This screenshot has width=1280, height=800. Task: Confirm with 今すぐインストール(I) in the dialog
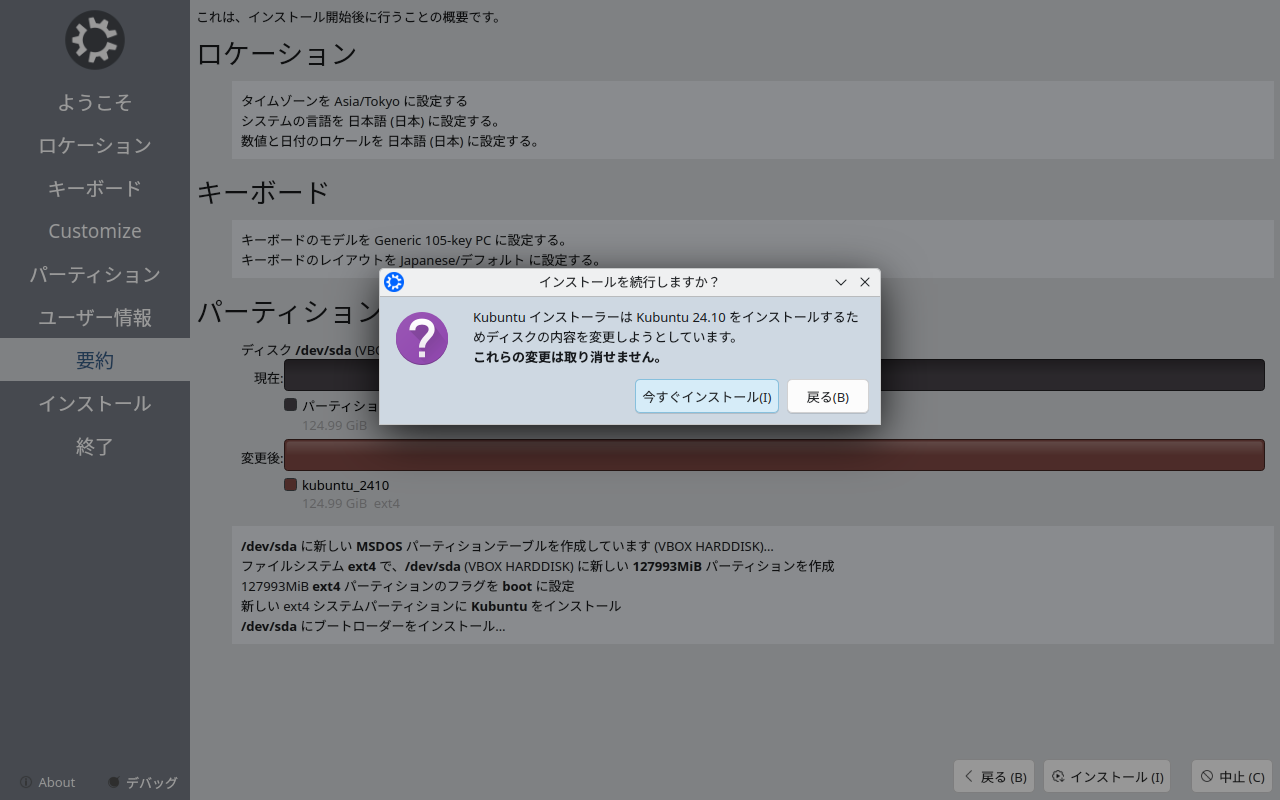point(707,397)
